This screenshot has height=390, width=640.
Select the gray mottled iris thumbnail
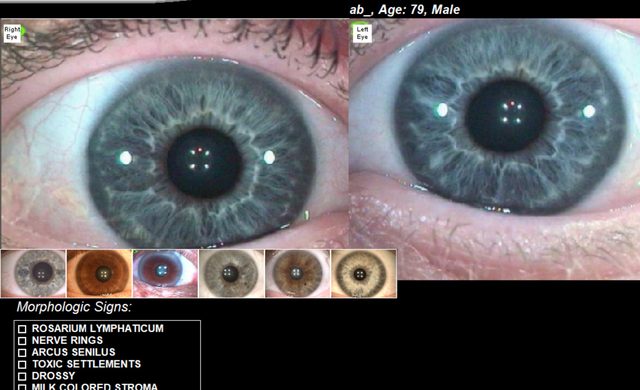pos(33,273)
